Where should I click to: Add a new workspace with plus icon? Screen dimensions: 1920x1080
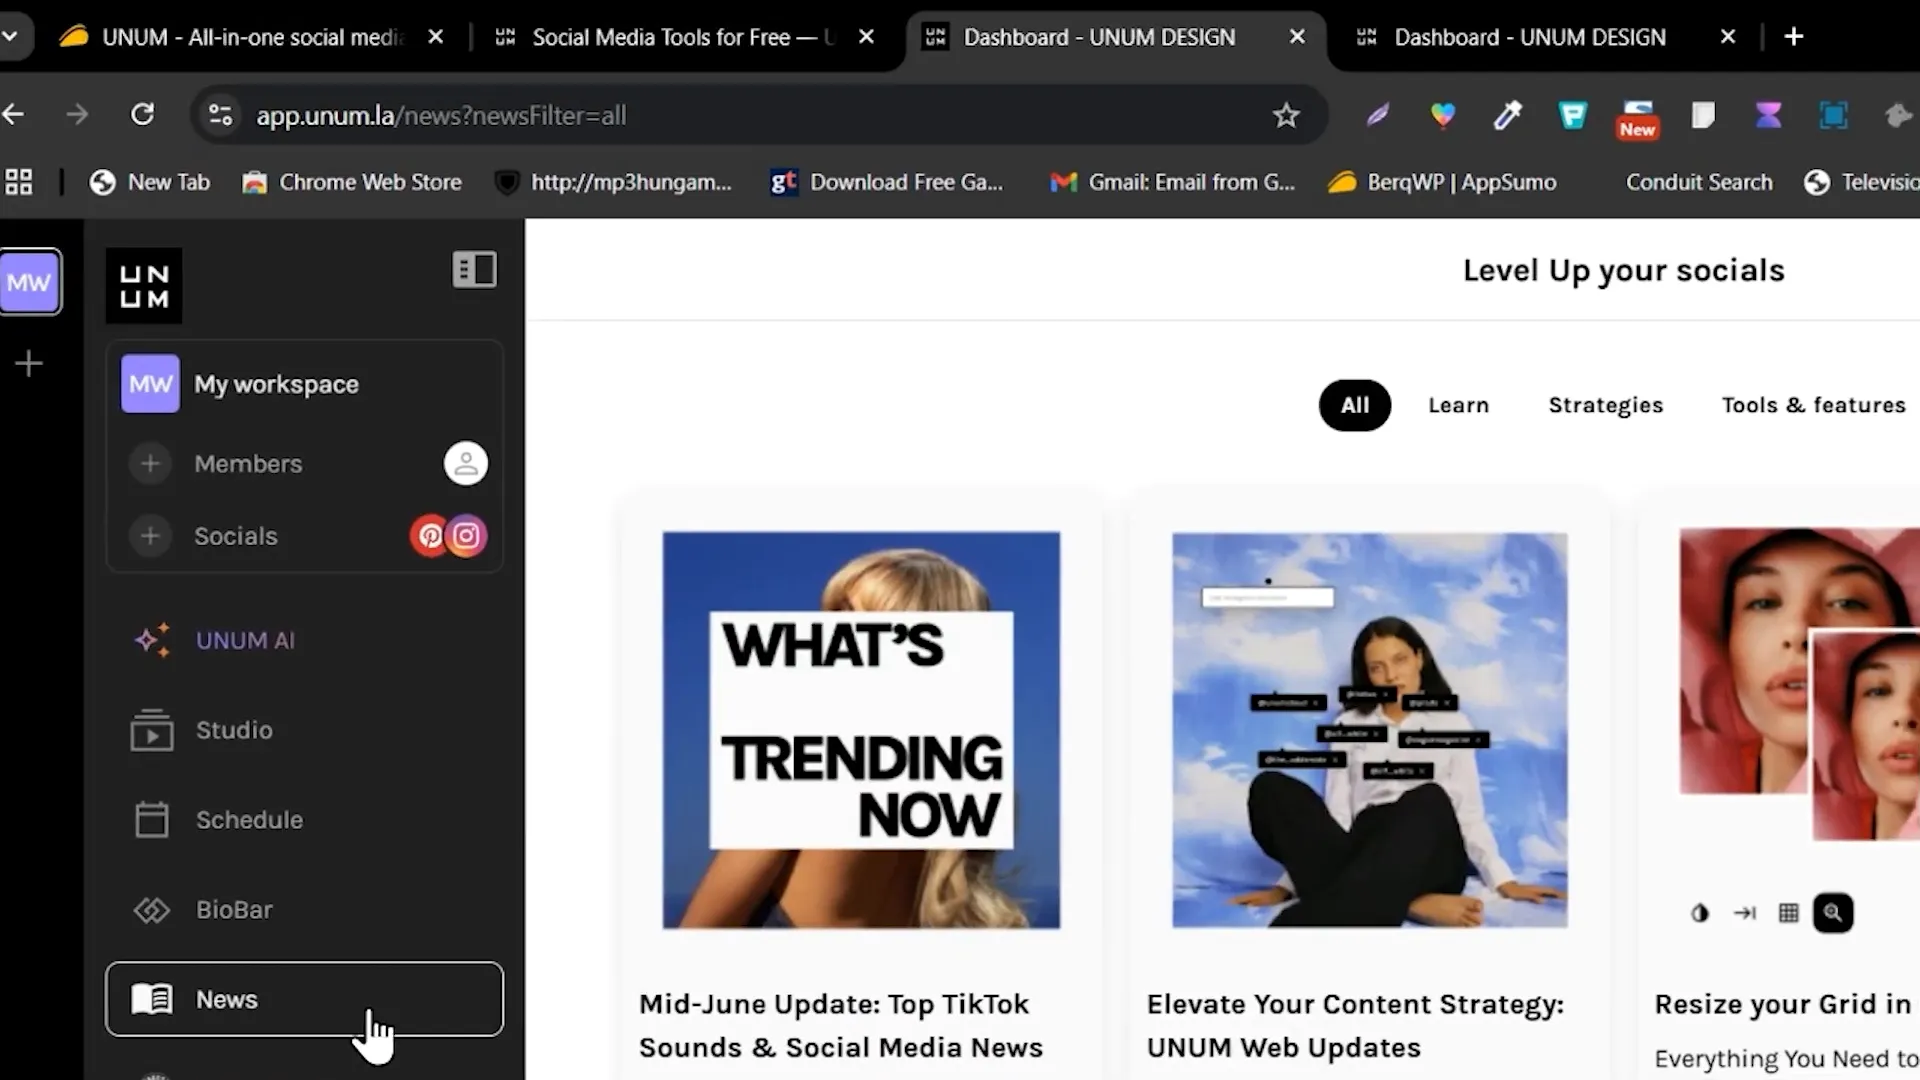pos(29,363)
